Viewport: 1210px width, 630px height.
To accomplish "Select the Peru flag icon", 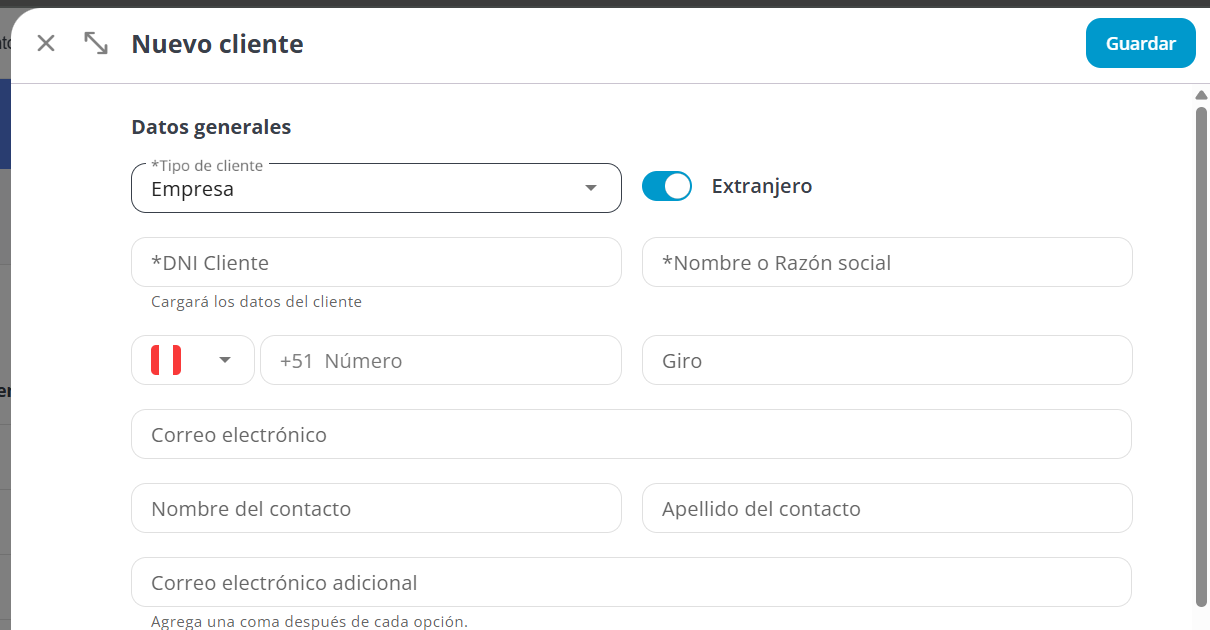I will click(x=166, y=360).
